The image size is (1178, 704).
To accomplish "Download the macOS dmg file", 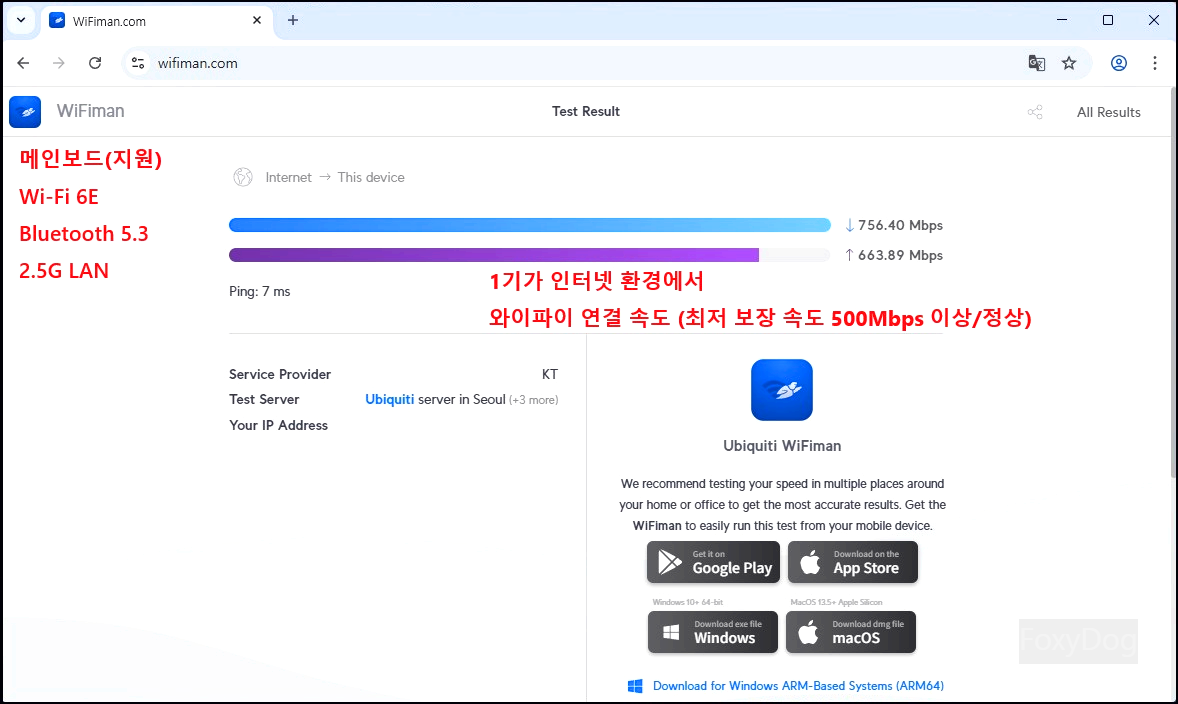I will 850,632.
